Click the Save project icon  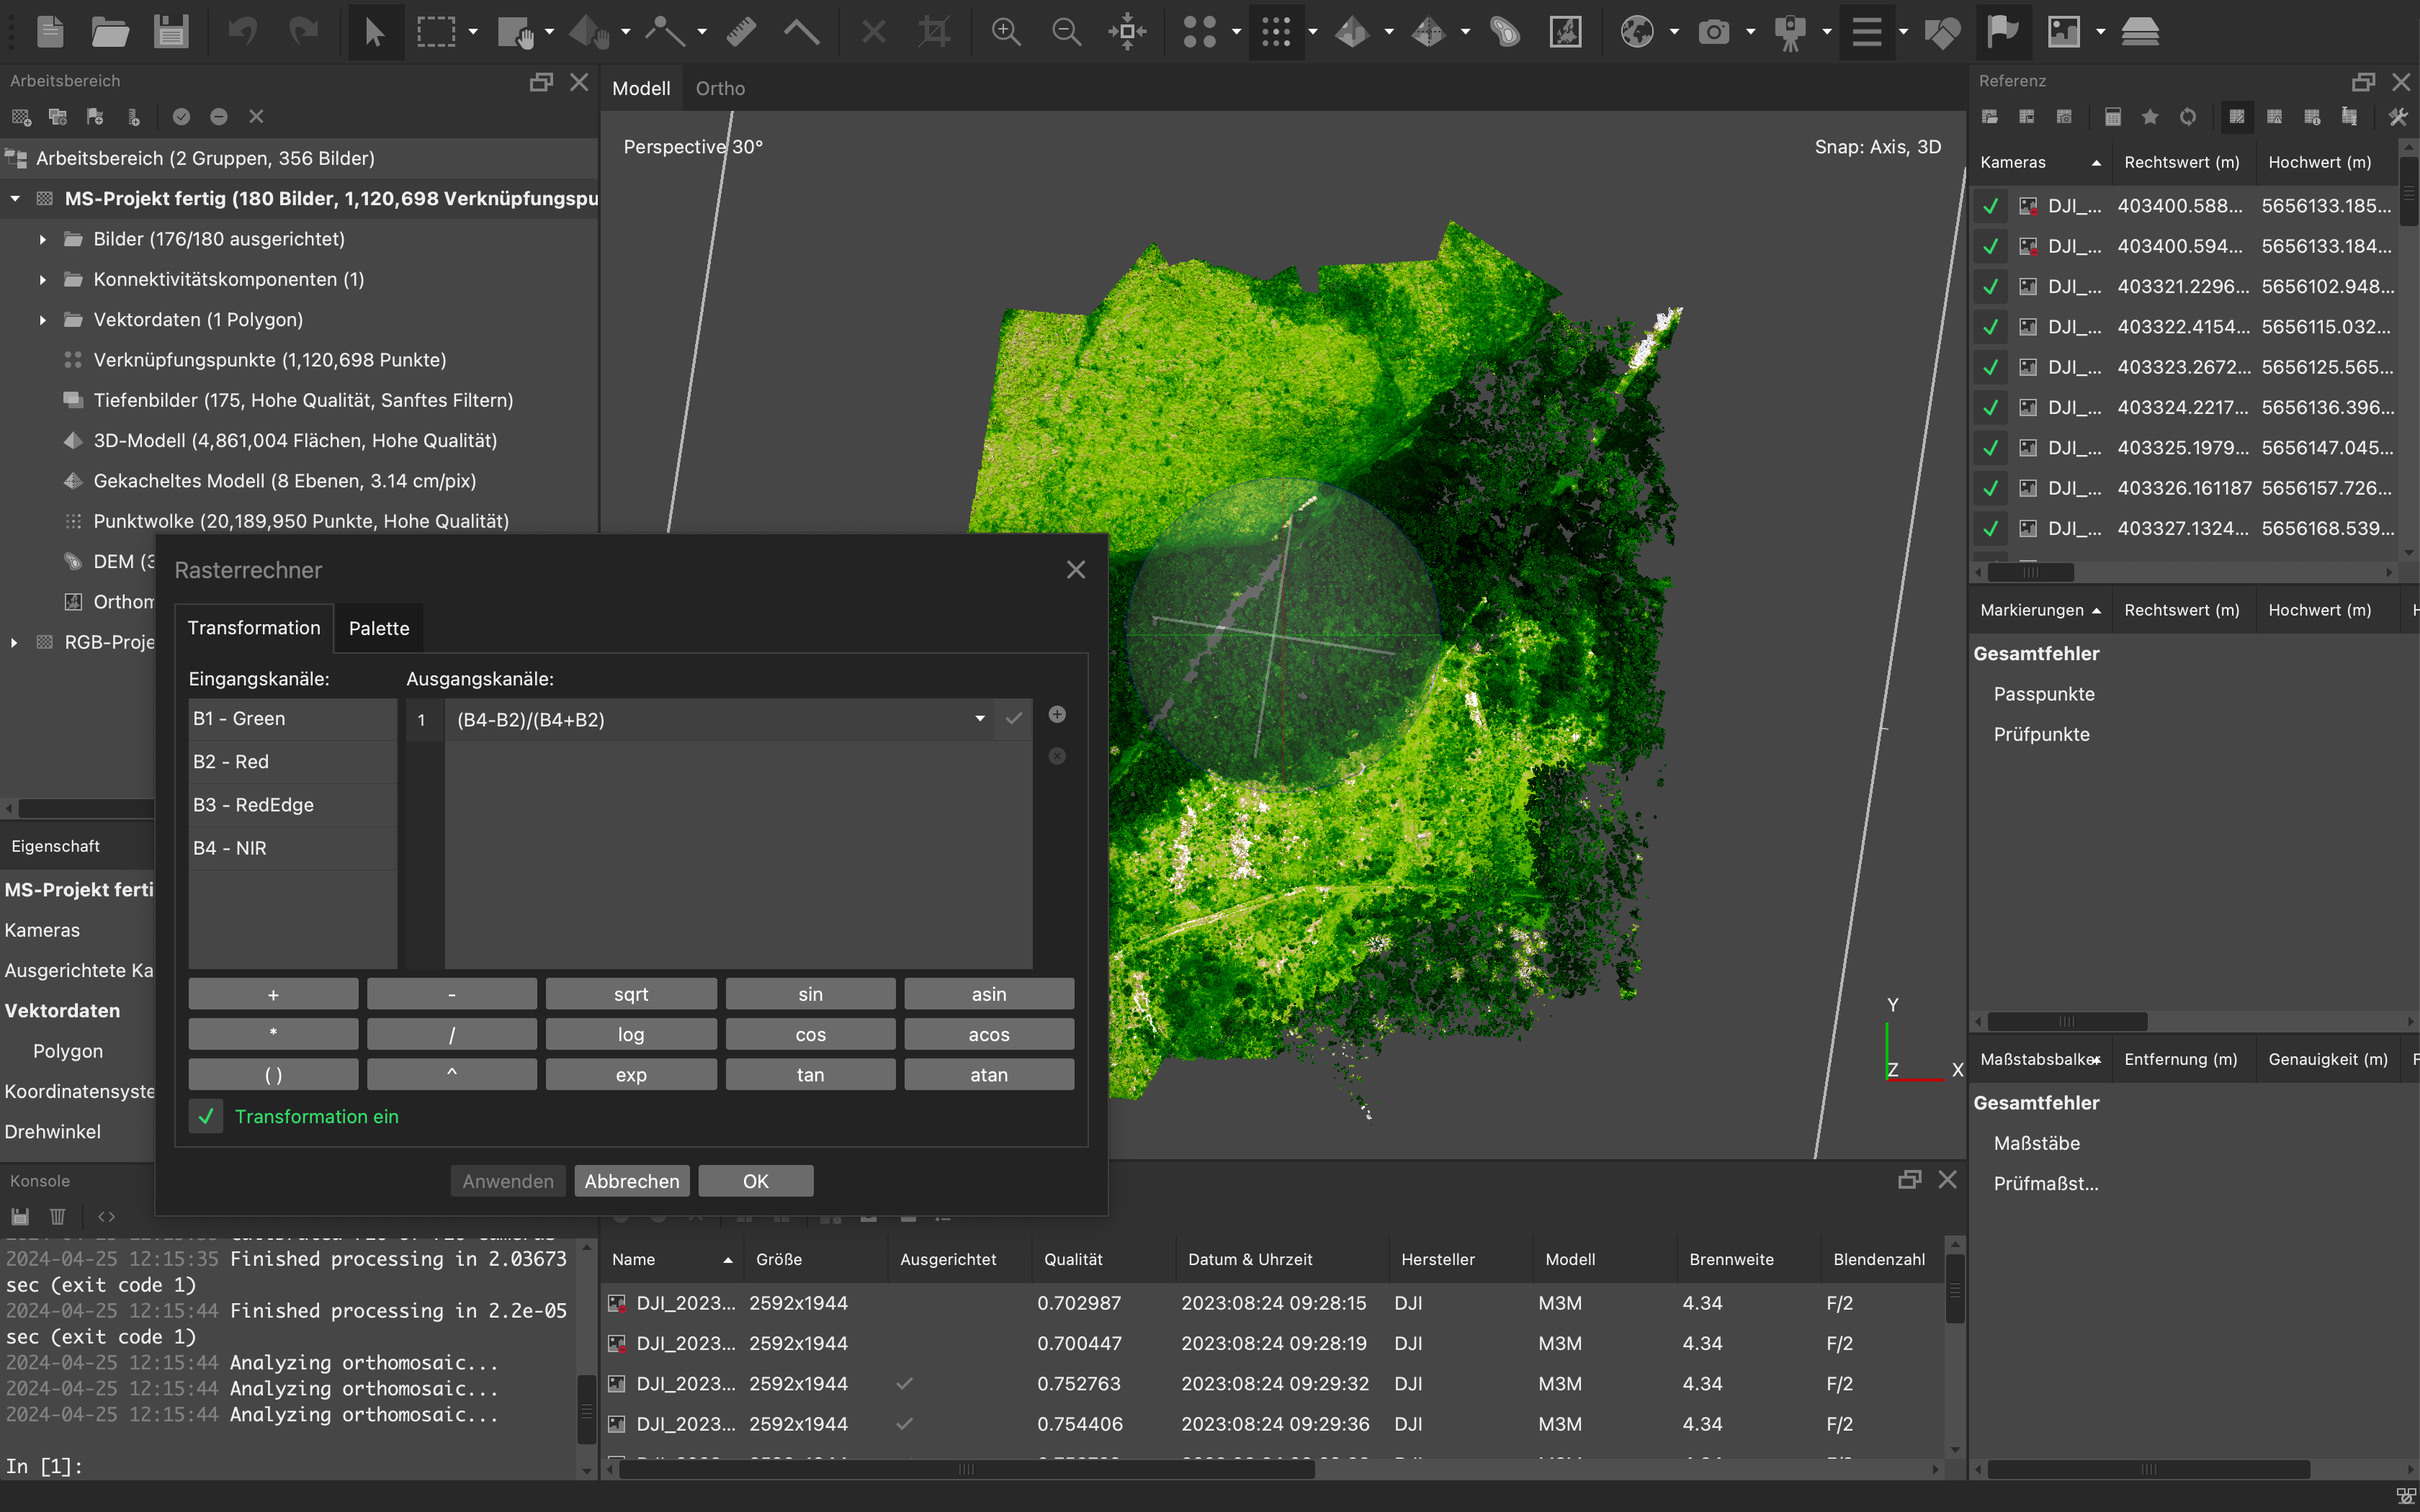click(171, 32)
